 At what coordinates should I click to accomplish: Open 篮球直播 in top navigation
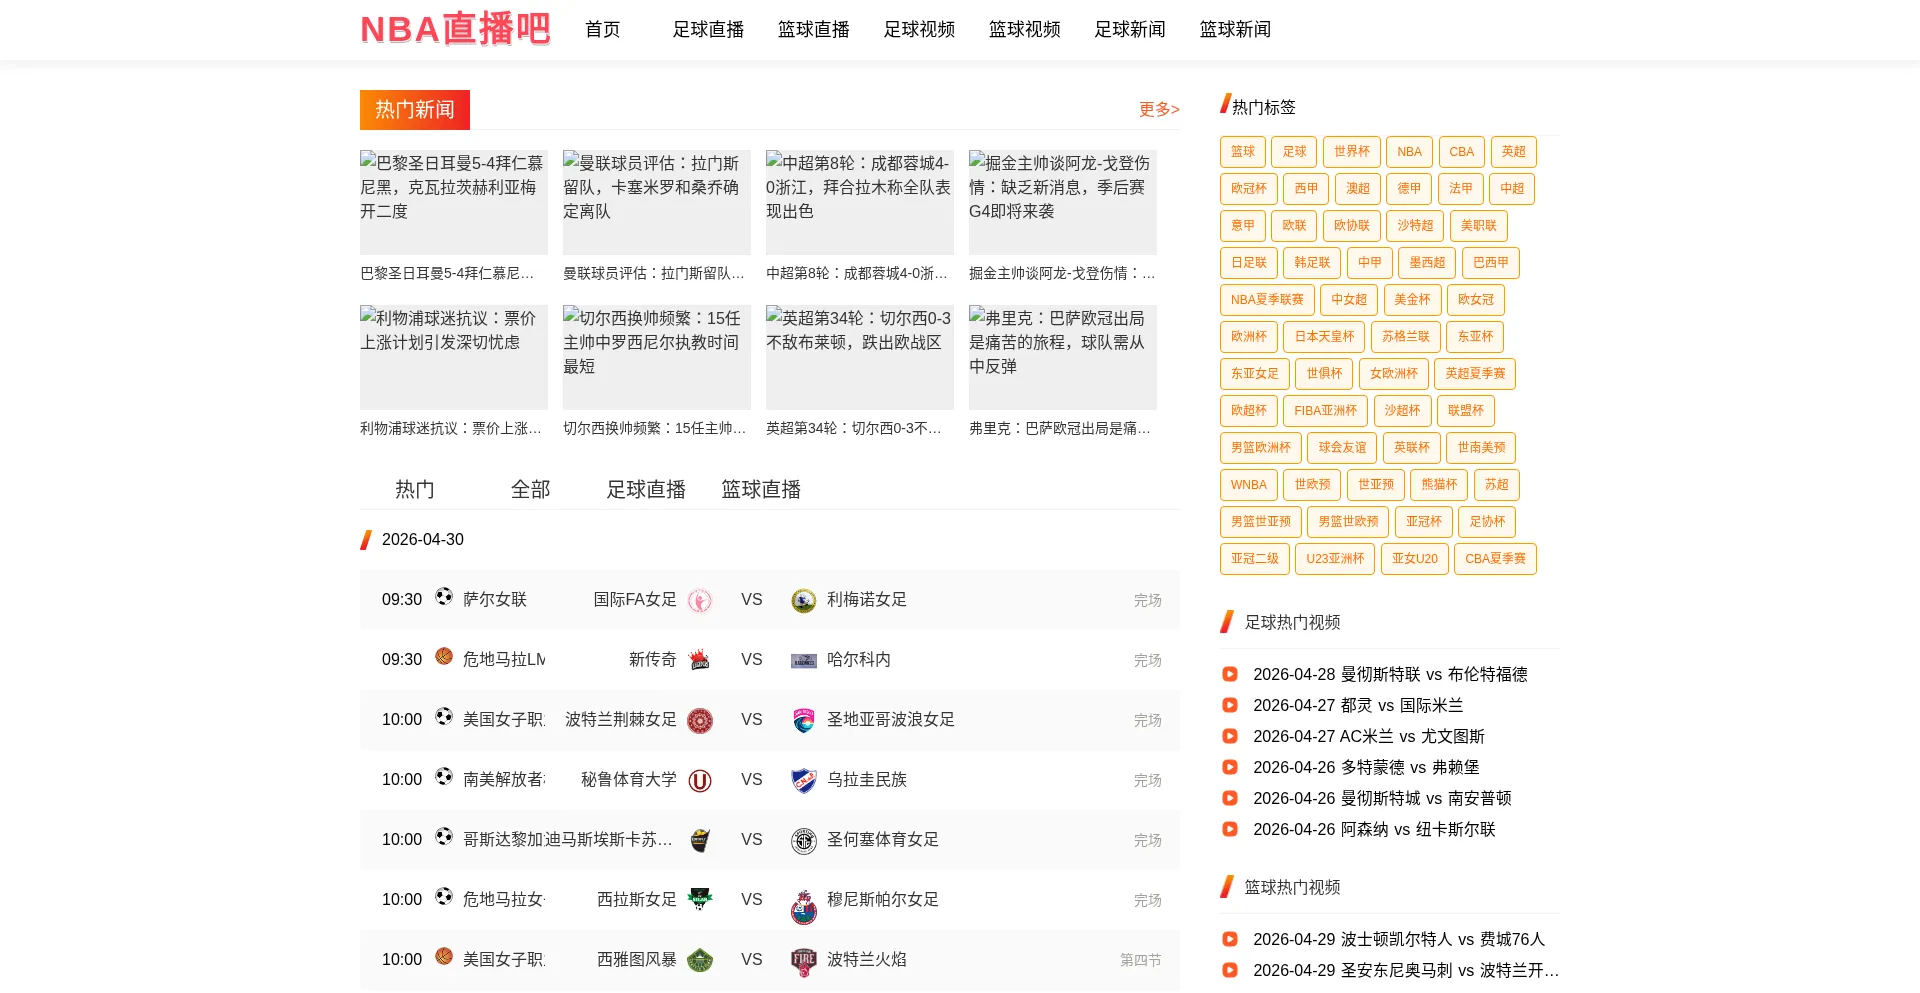[x=814, y=29]
